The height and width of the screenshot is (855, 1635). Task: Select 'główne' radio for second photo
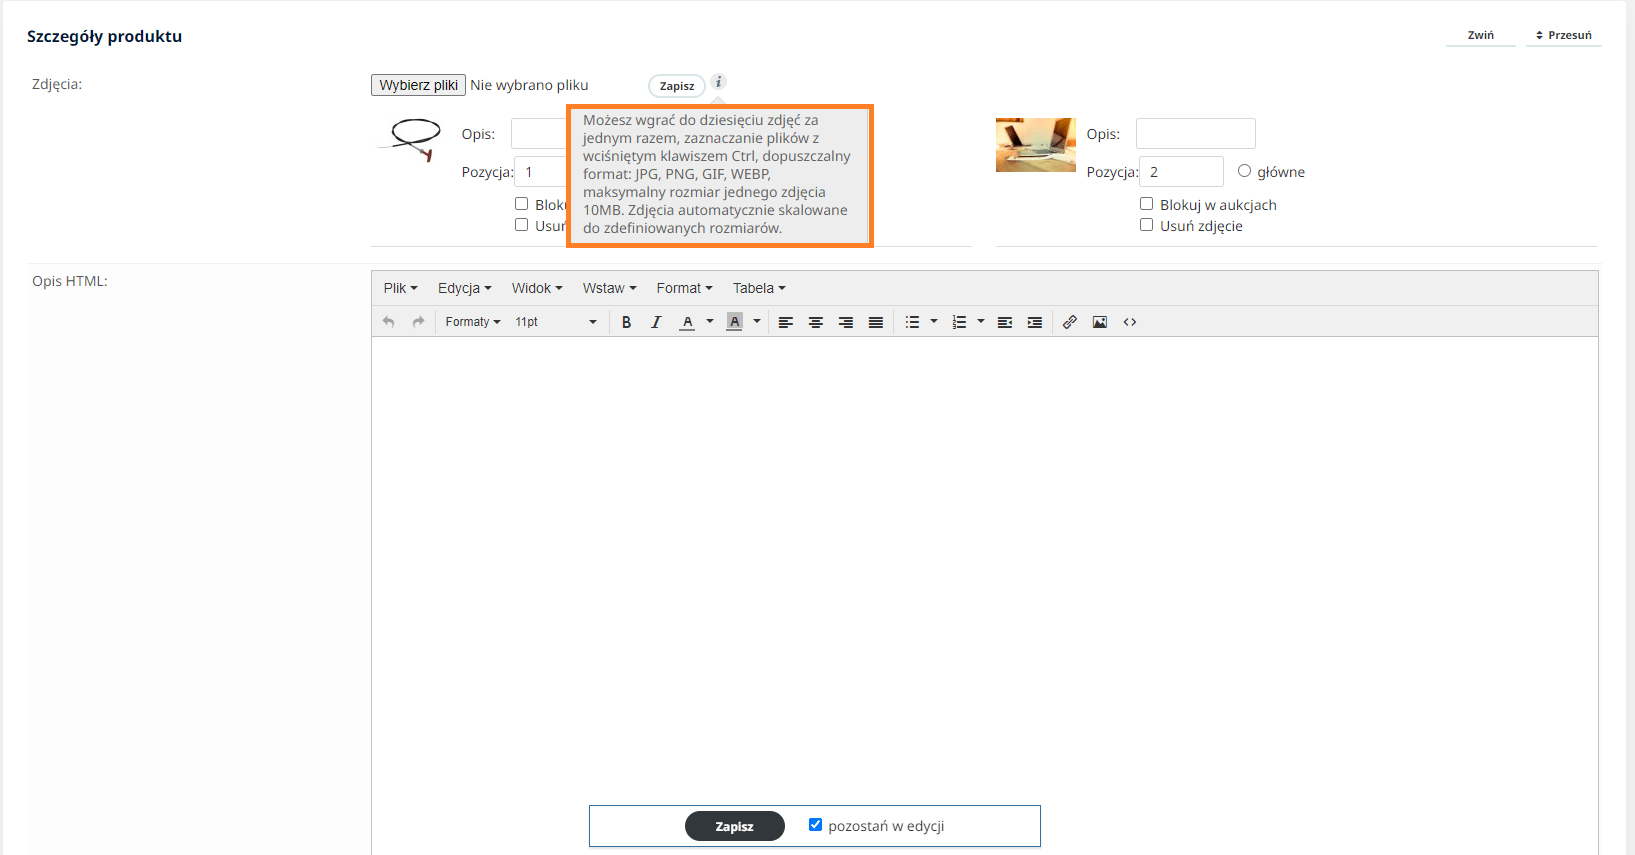(1244, 171)
